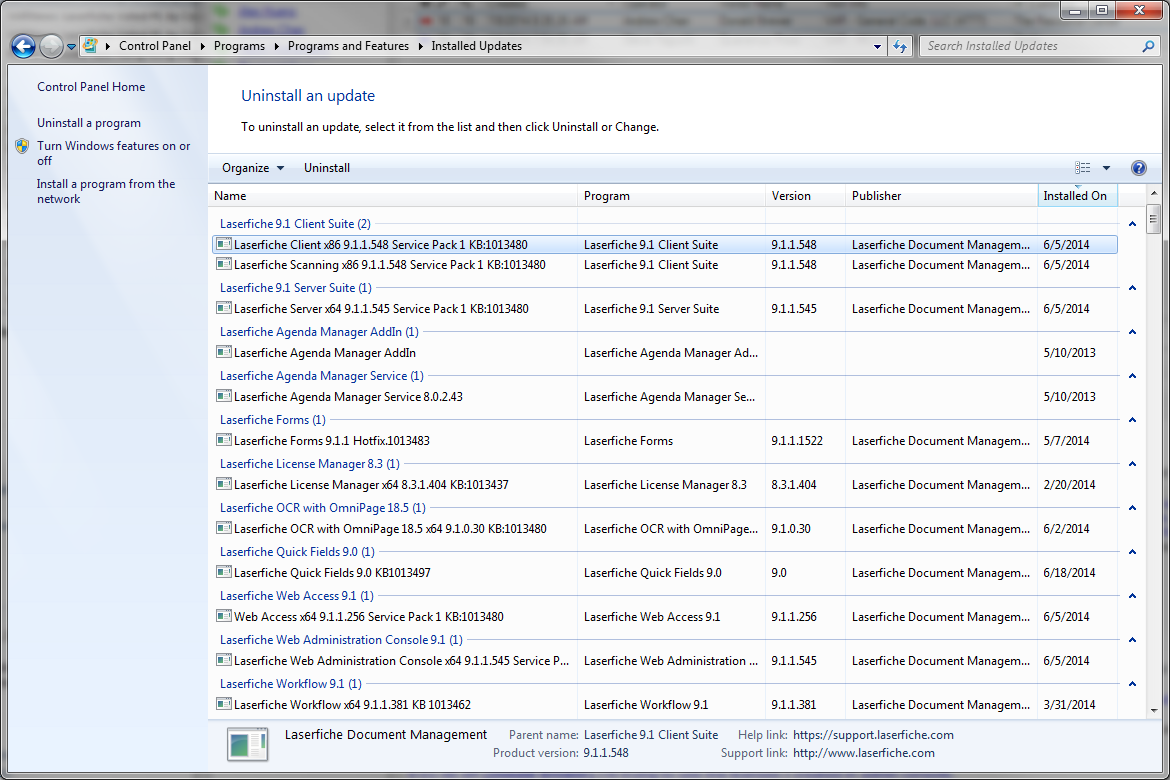
Task: Click the icon for Web Access x64 update
Action: click(223, 617)
